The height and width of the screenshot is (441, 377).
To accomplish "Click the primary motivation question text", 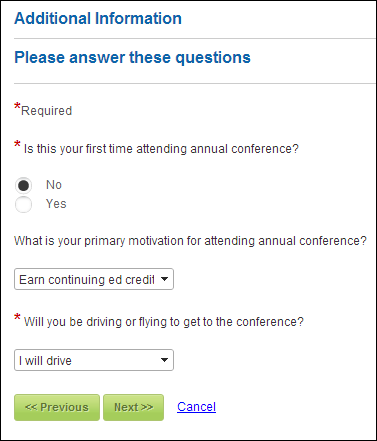I will click(x=190, y=241).
